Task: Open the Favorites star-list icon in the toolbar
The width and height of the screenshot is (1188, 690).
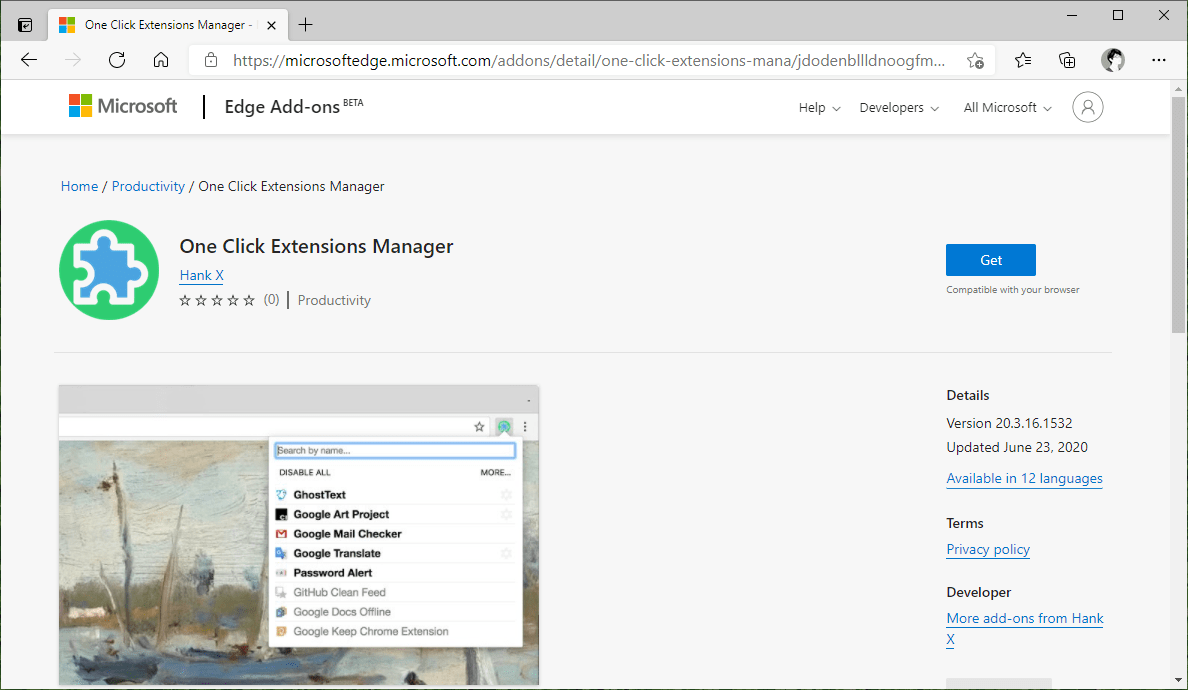Action: [1022, 59]
